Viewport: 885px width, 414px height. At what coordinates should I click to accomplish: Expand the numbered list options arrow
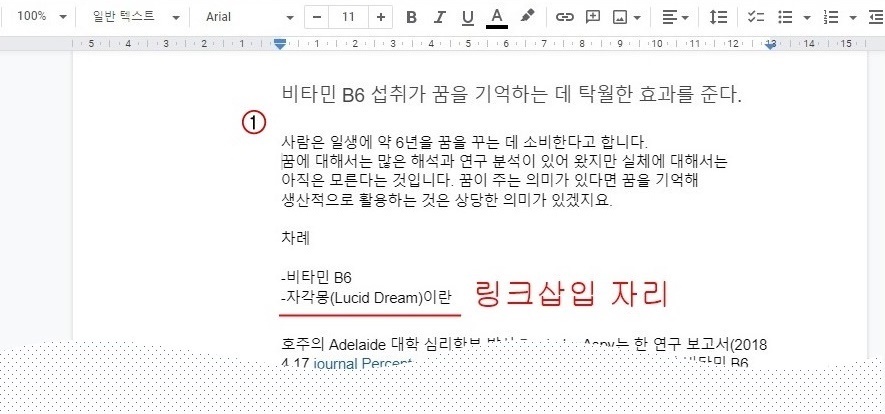pos(853,17)
